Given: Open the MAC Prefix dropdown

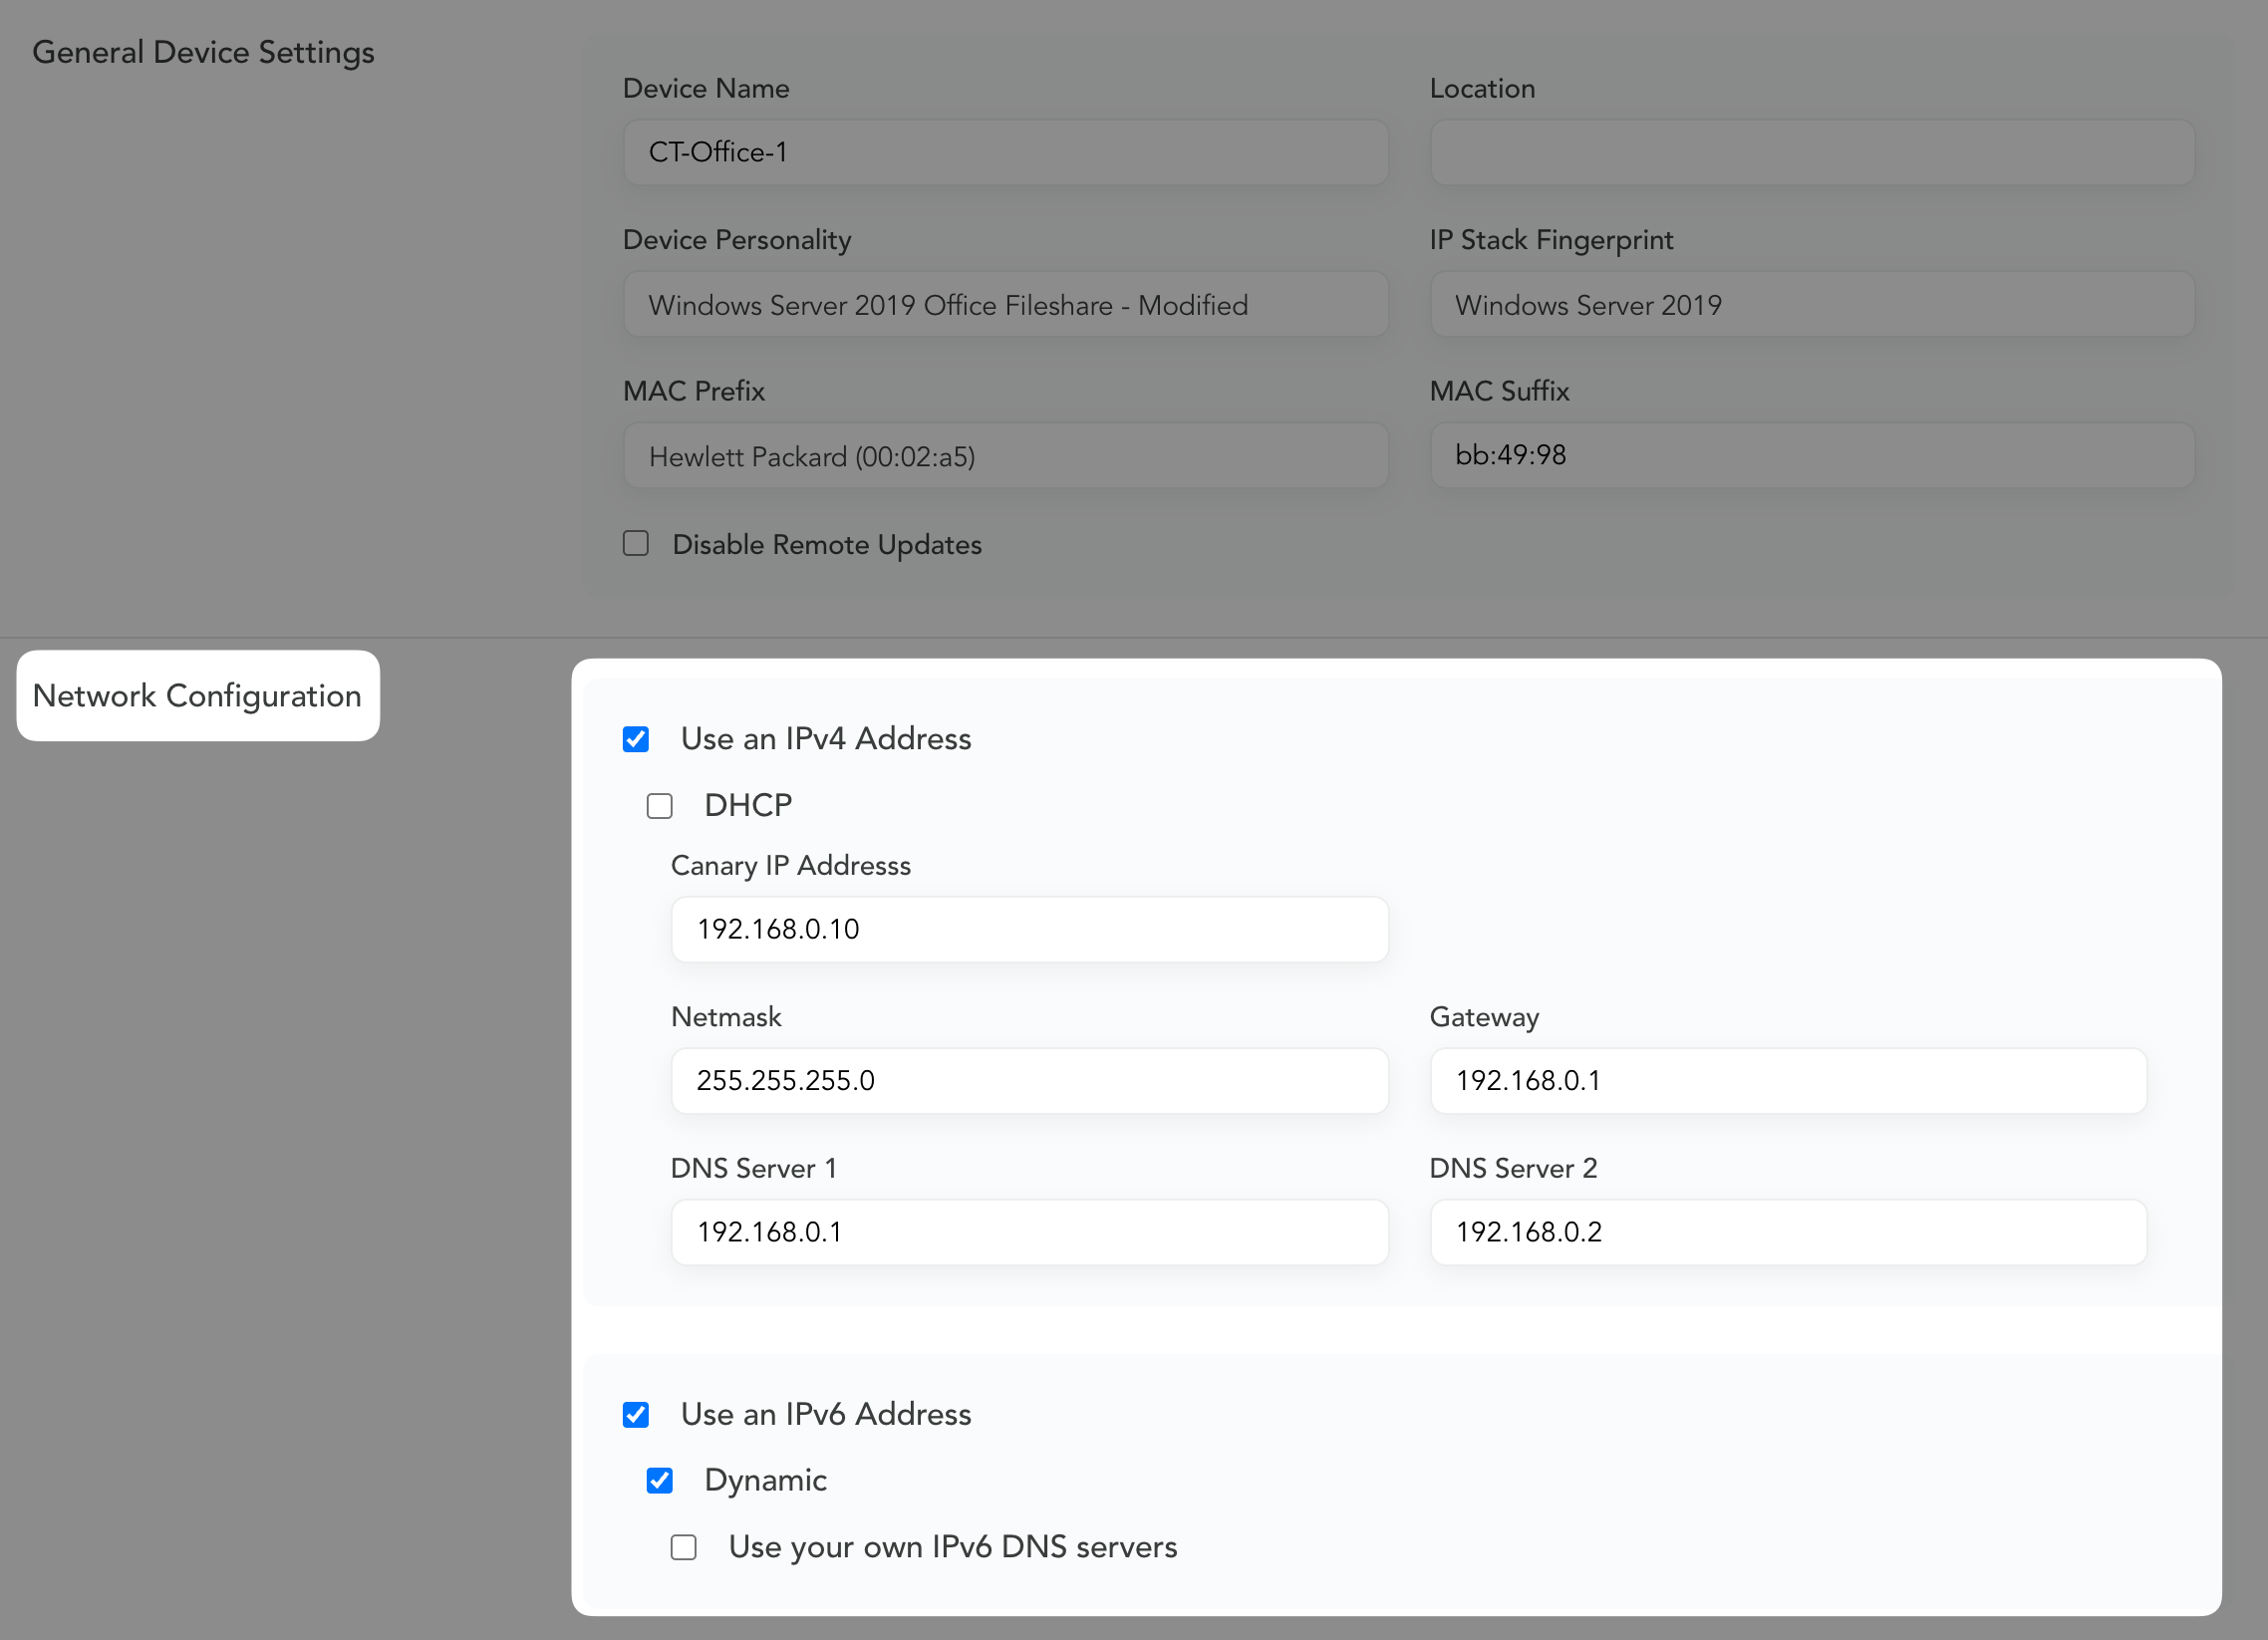Looking at the screenshot, I should tap(1005, 456).
